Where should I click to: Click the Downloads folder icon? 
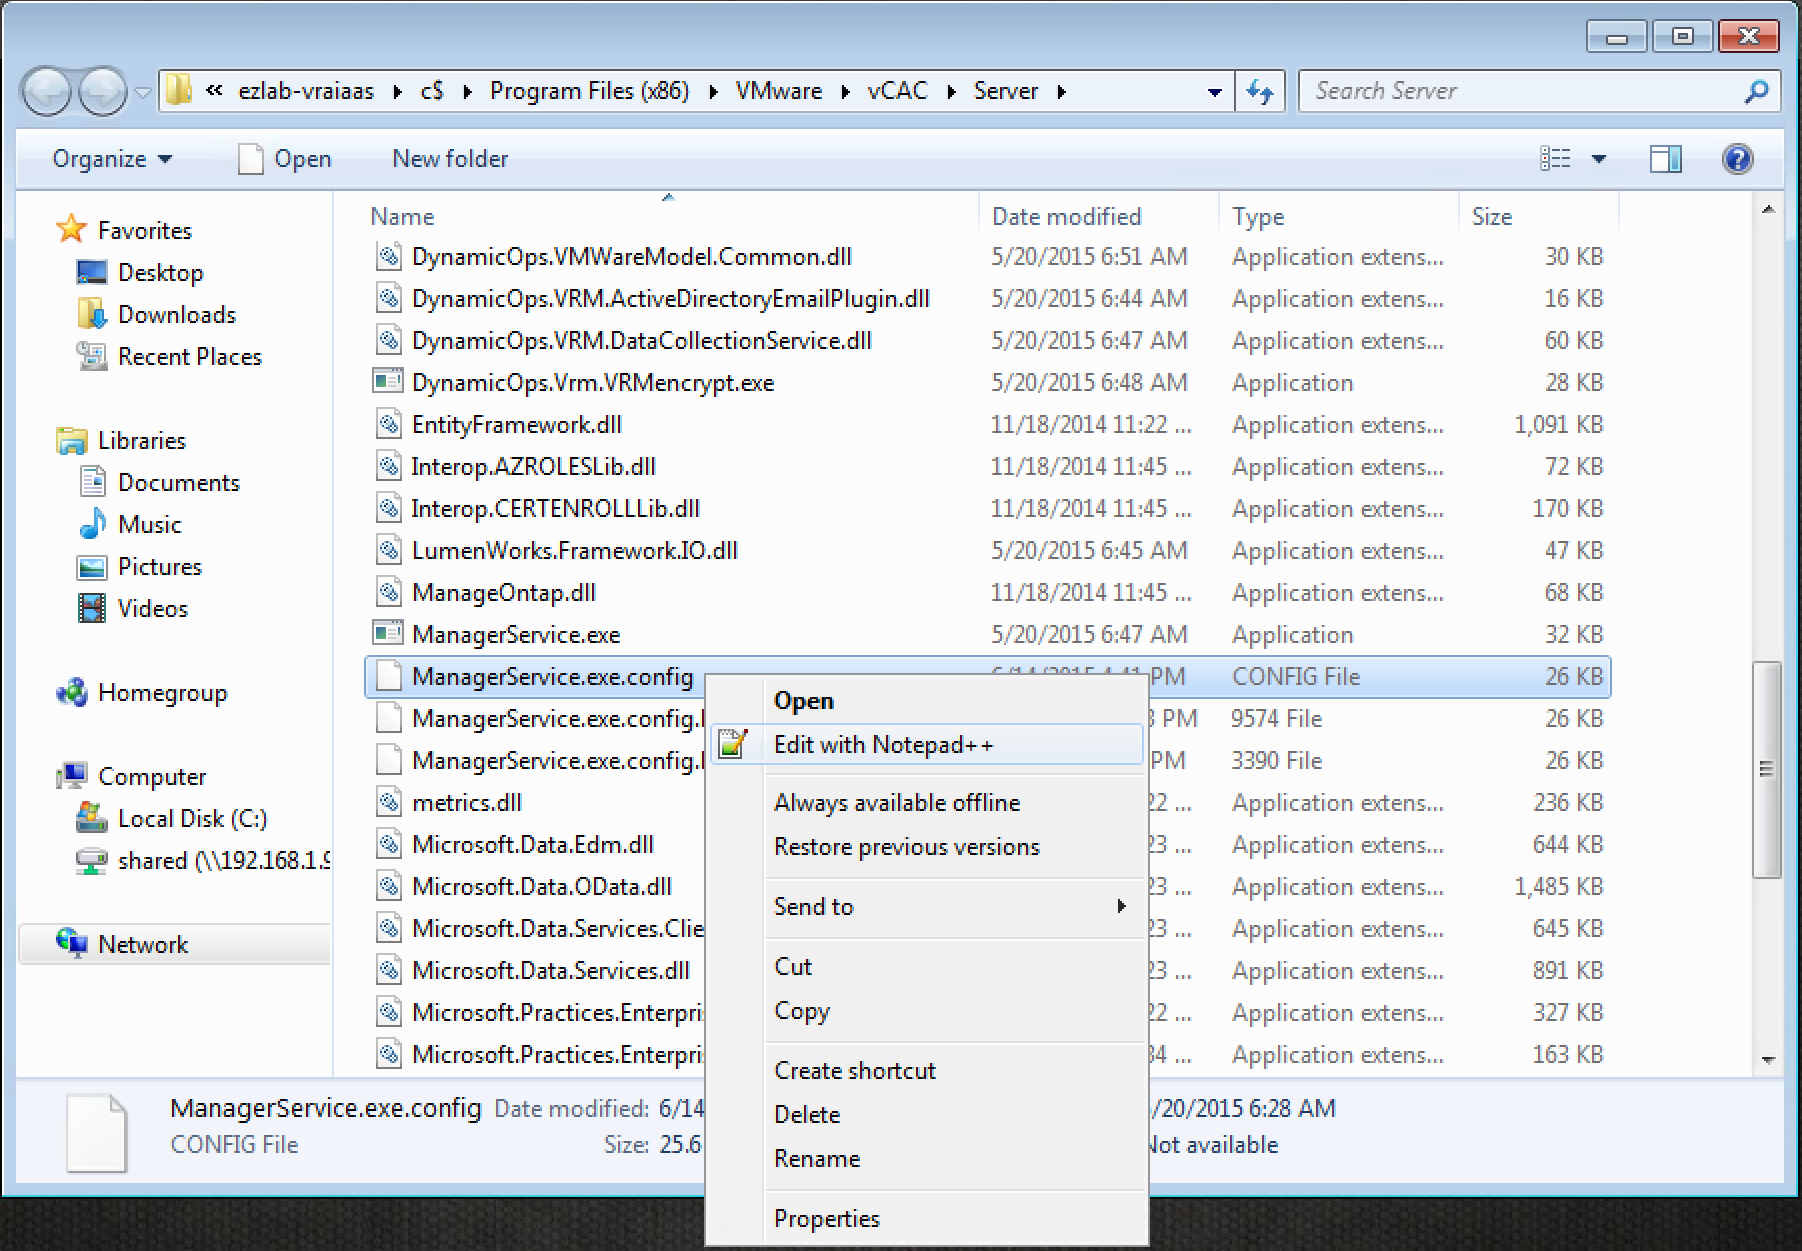click(x=92, y=314)
